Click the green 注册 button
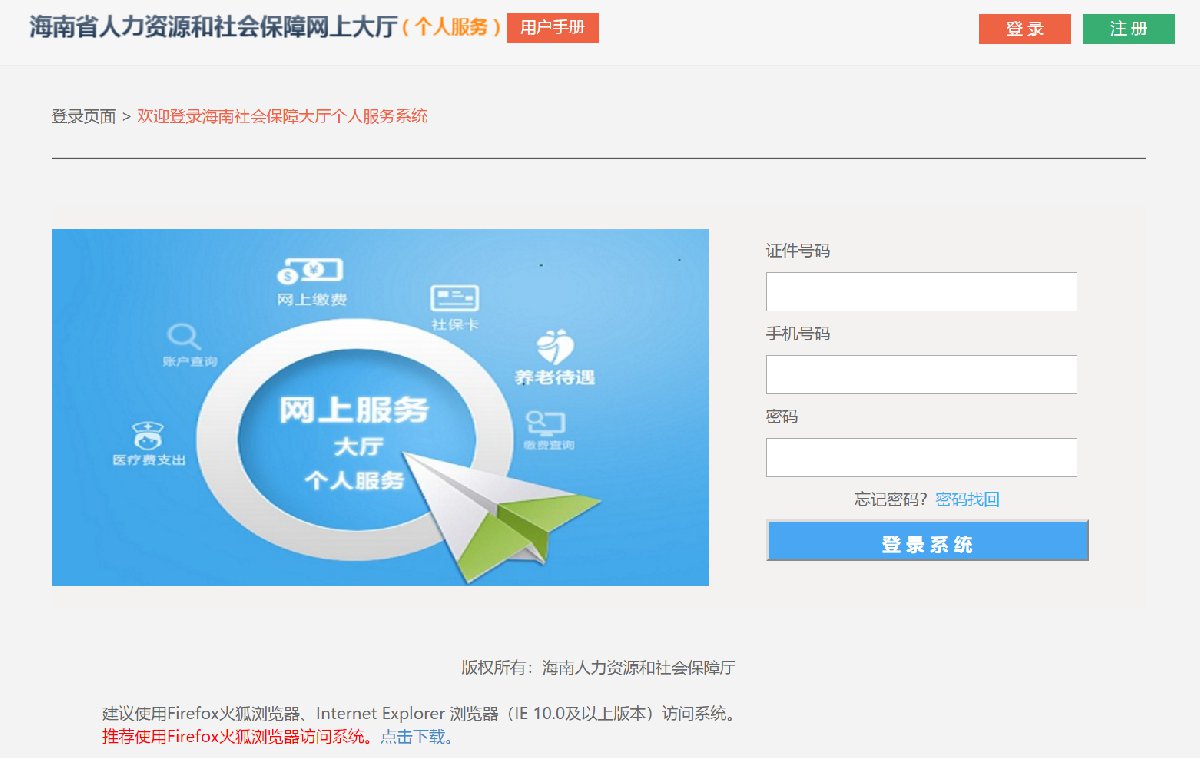The height and width of the screenshot is (758, 1200). pyautogui.click(x=1129, y=29)
